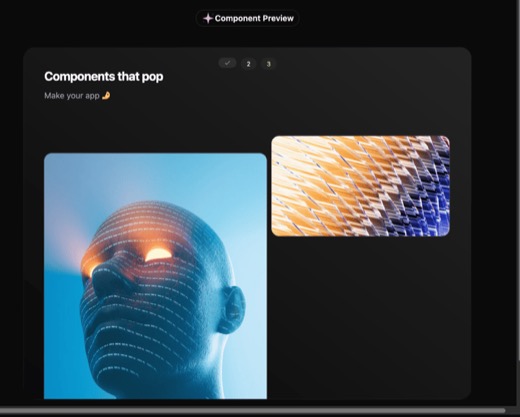520x417 pixels.
Task: Click the horizontal scrollbar at bottom
Action: [252, 410]
